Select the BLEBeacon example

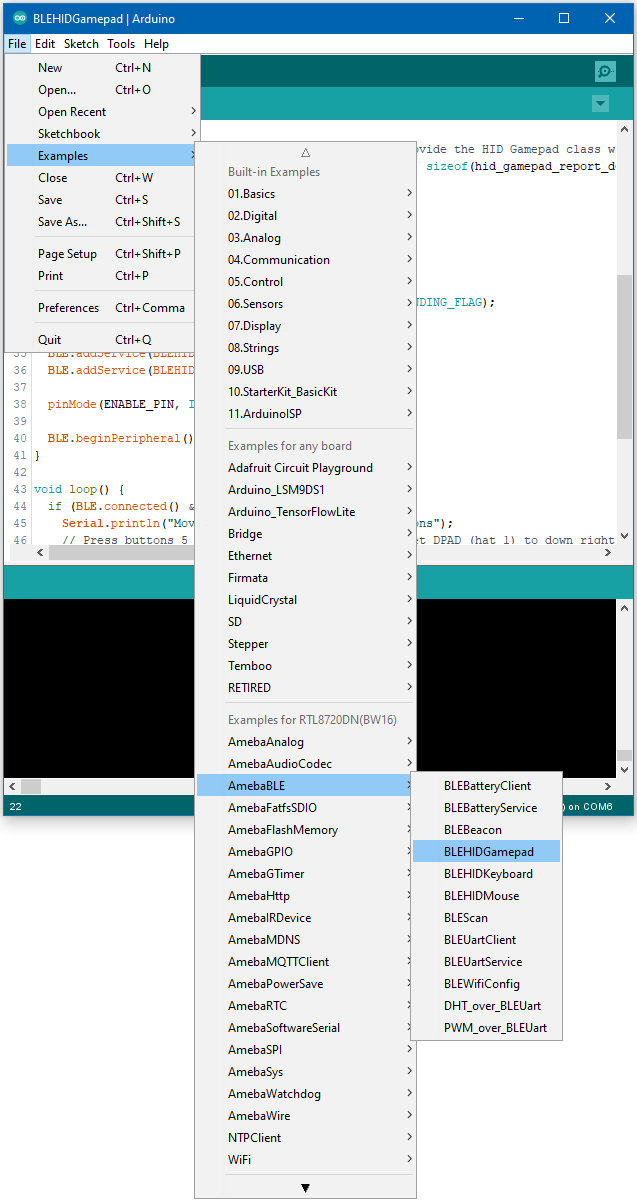click(473, 830)
